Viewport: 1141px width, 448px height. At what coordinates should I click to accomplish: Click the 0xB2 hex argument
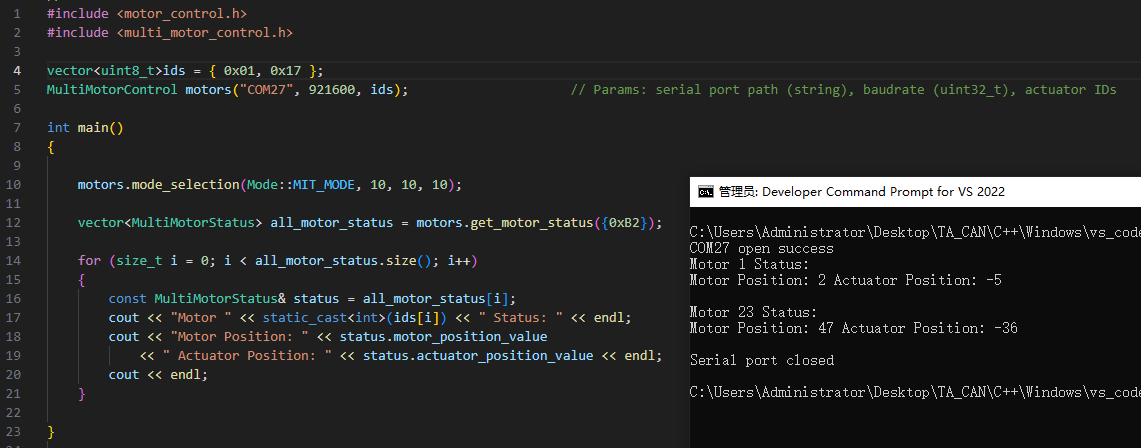(628, 223)
